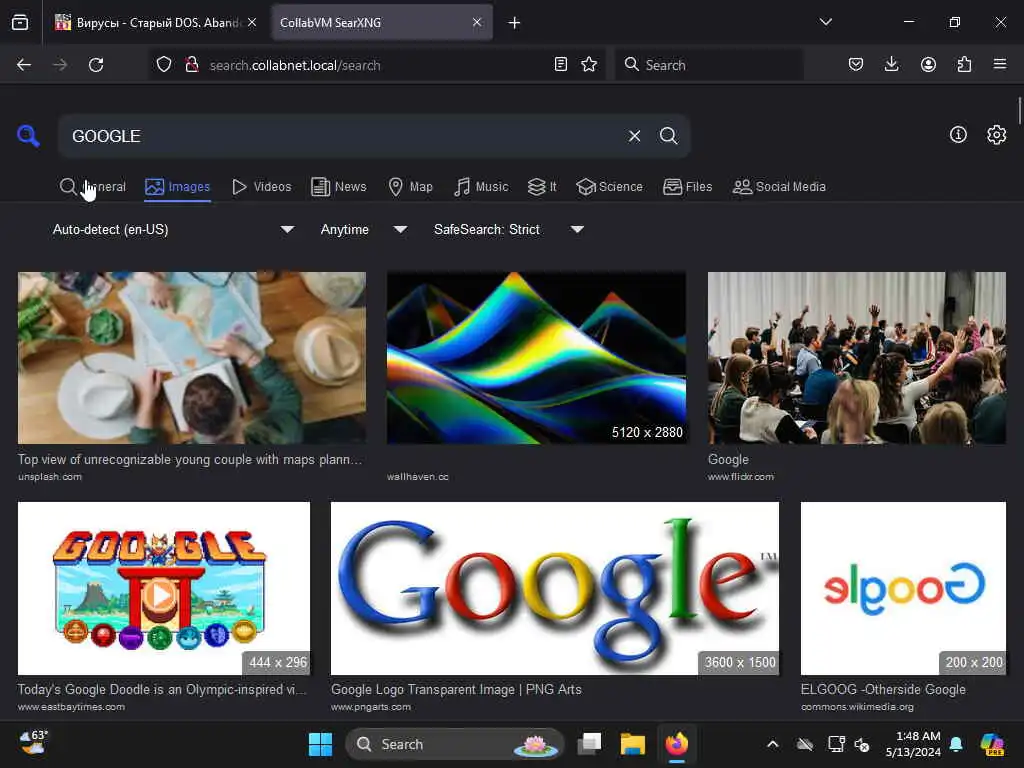Click the wallhaven.cc source link
The image size is (1024, 768).
coord(418,477)
